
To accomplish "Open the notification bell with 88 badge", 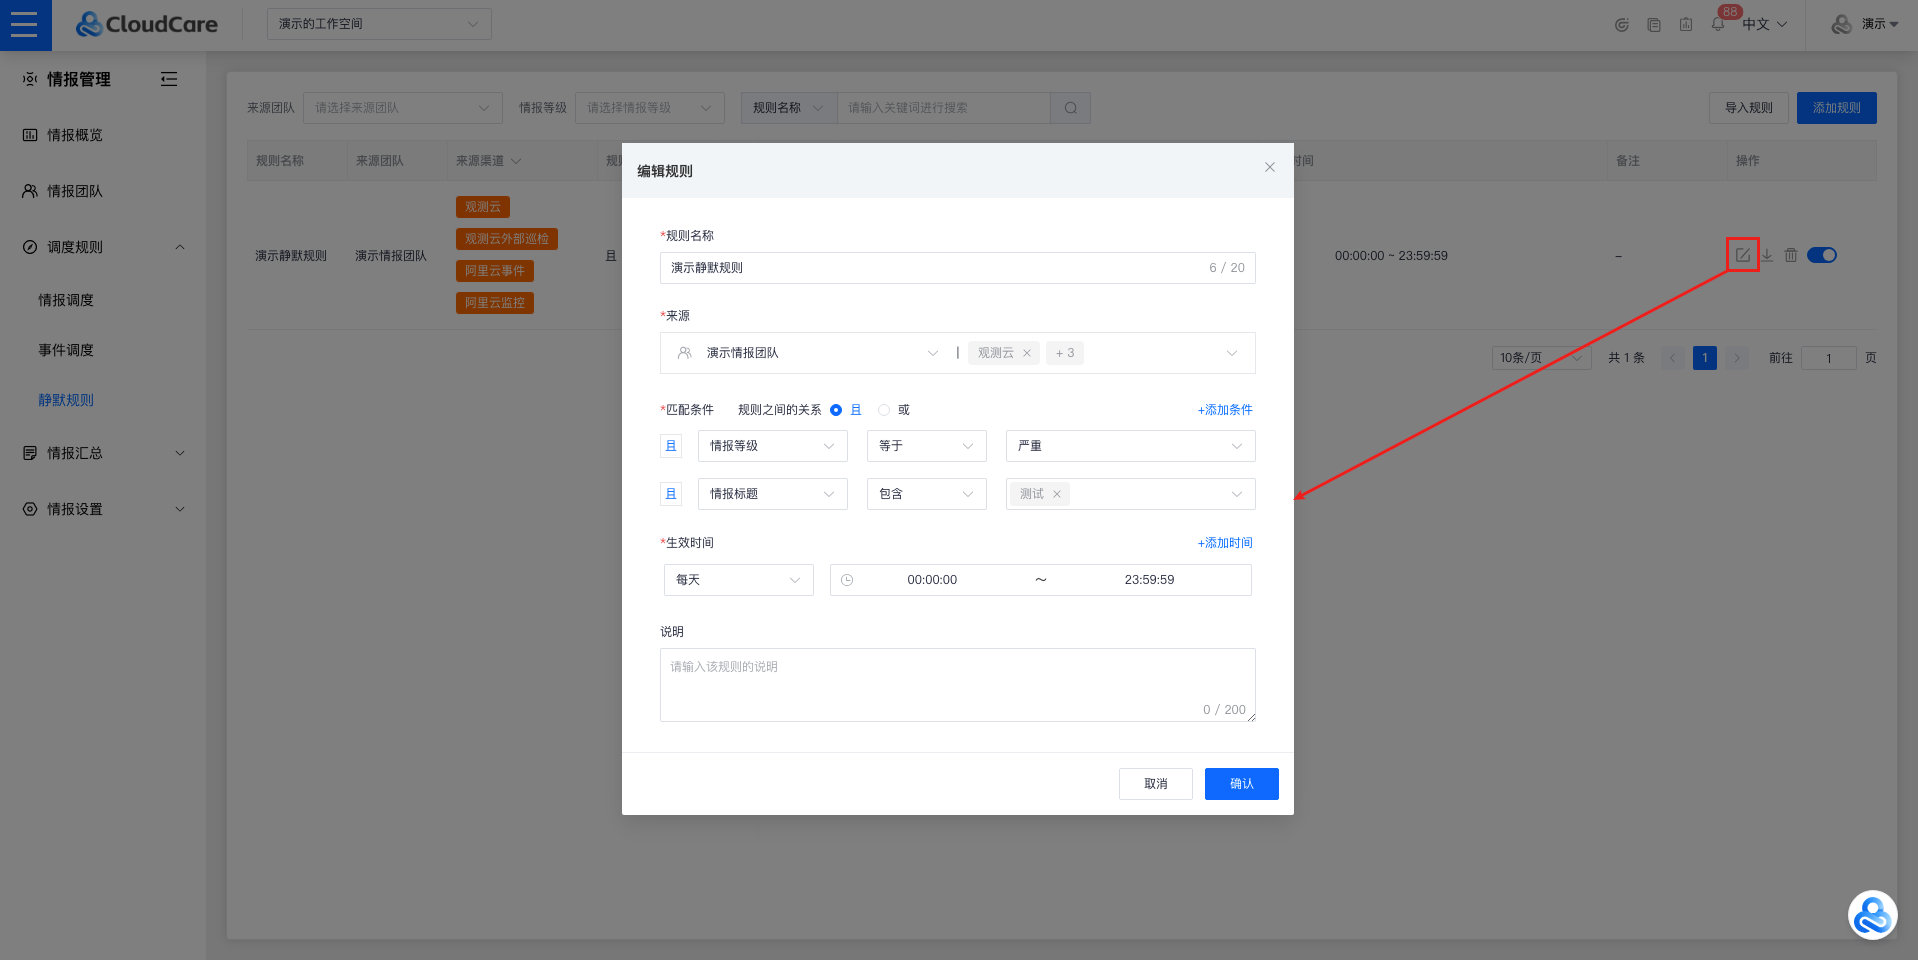I will point(1718,24).
